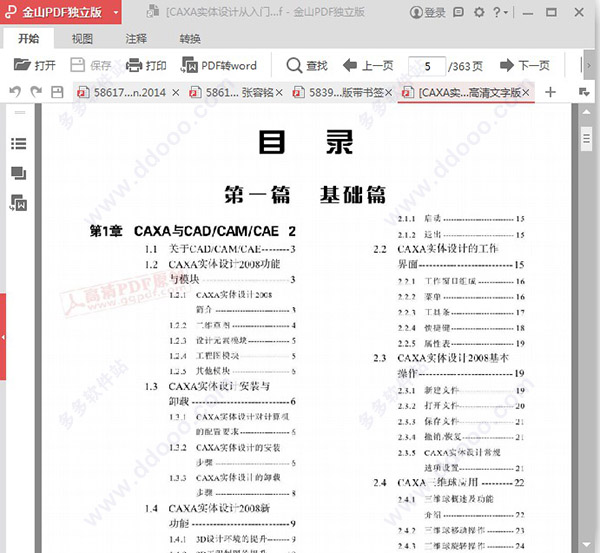Add a new tab with plus icon
The image size is (600, 553).
(x=550, y=92)
